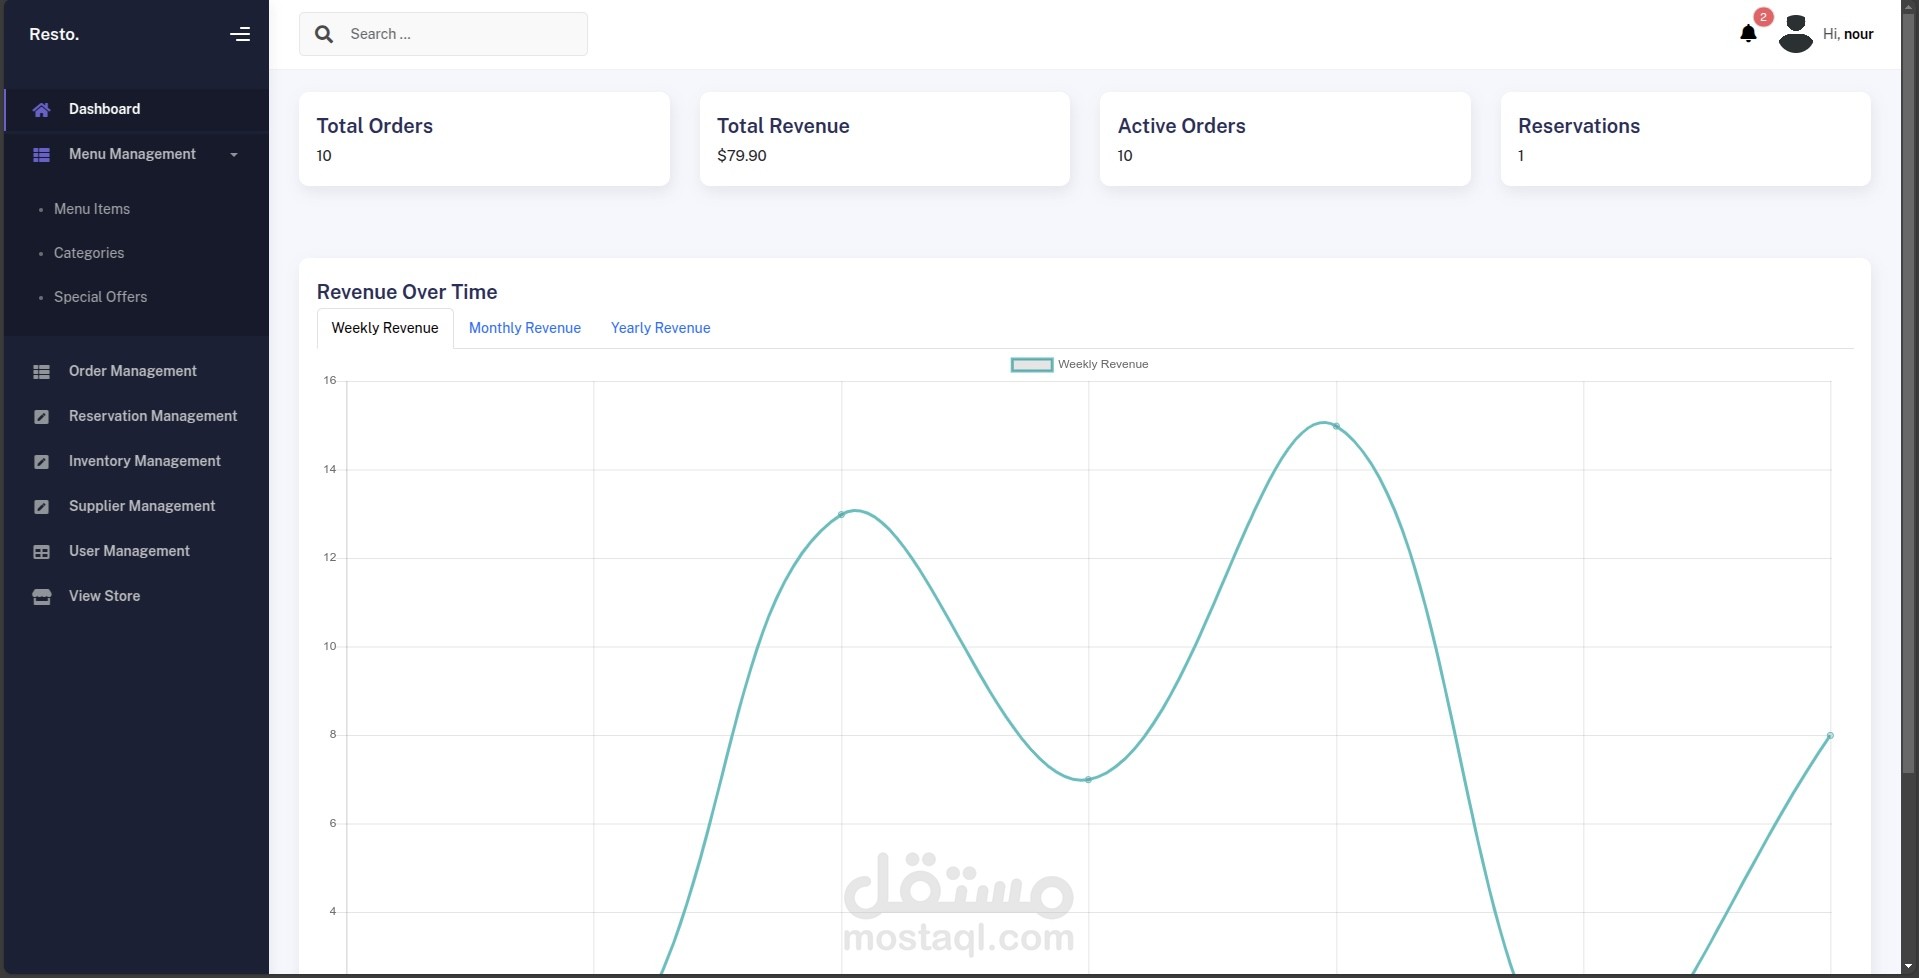Image resolution: width=1919 pixels, height=978 pixels.
Task: Go to User Management
Action: [129, 551]
